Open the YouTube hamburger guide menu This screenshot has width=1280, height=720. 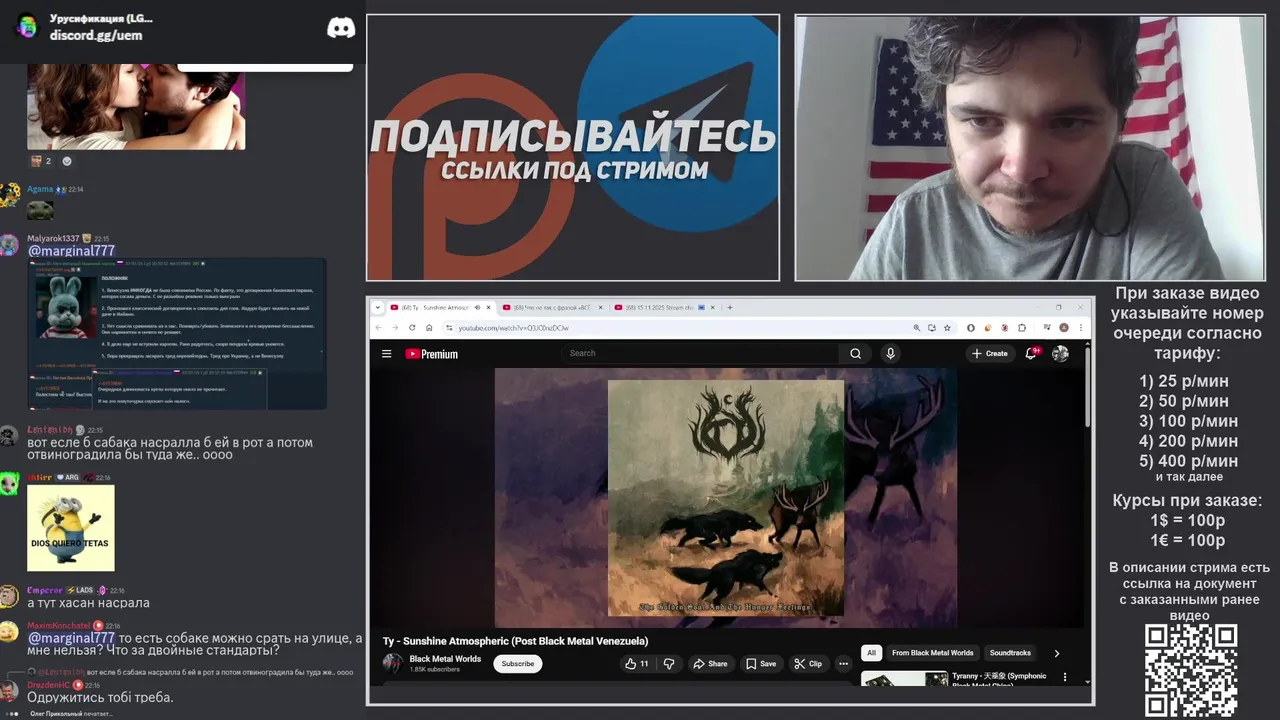coord(387,353)
